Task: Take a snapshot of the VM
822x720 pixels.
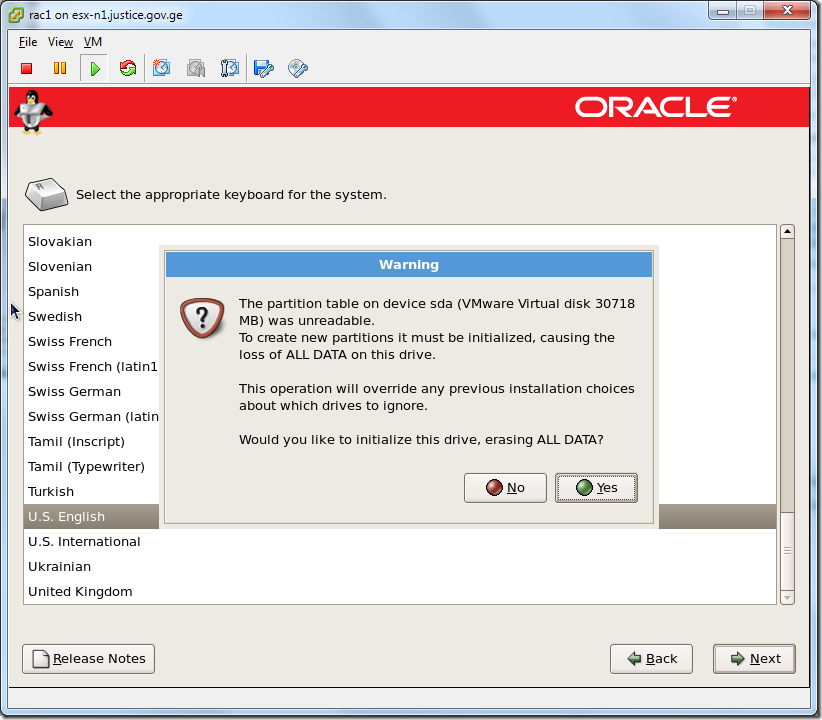Action: 161,68
